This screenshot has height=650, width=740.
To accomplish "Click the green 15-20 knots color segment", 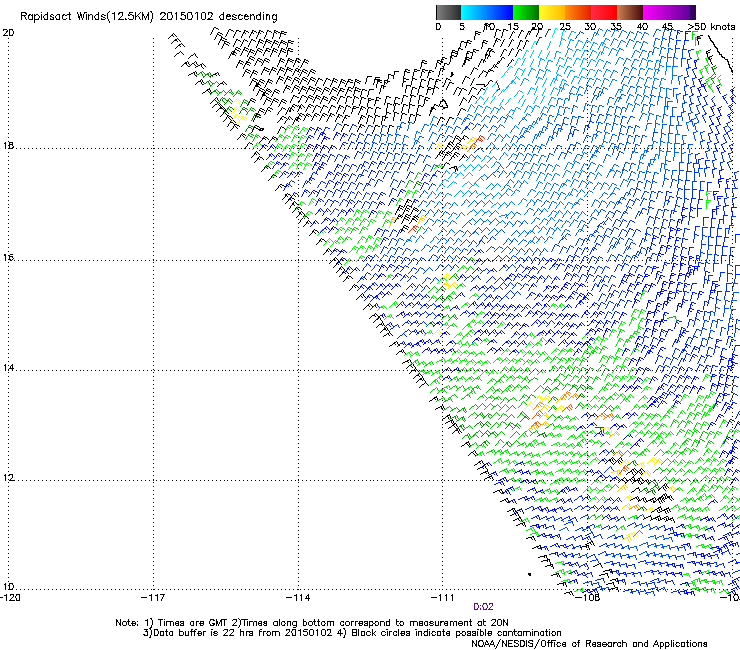I will (x=526, y=12).
